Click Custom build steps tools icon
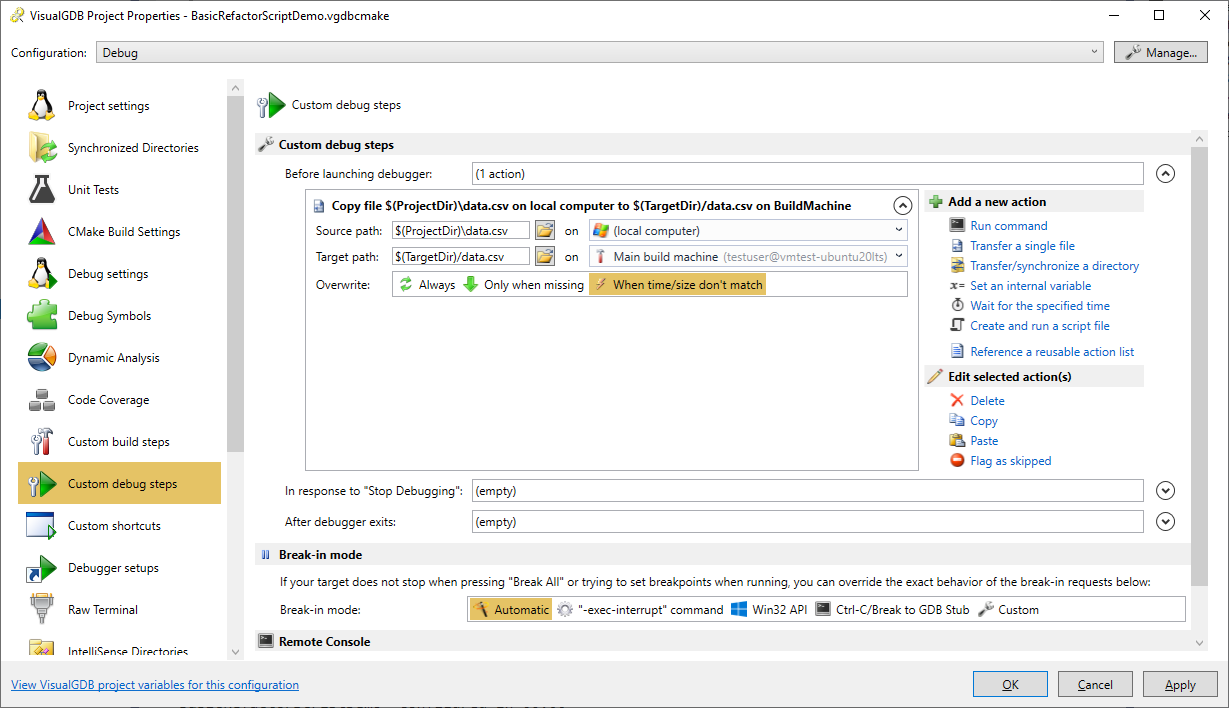 (x=42, y=441)
